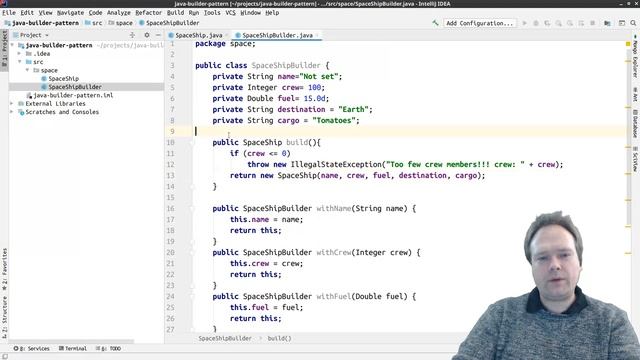Click the SpaceShip class icon in project tree

click(44, 78)
